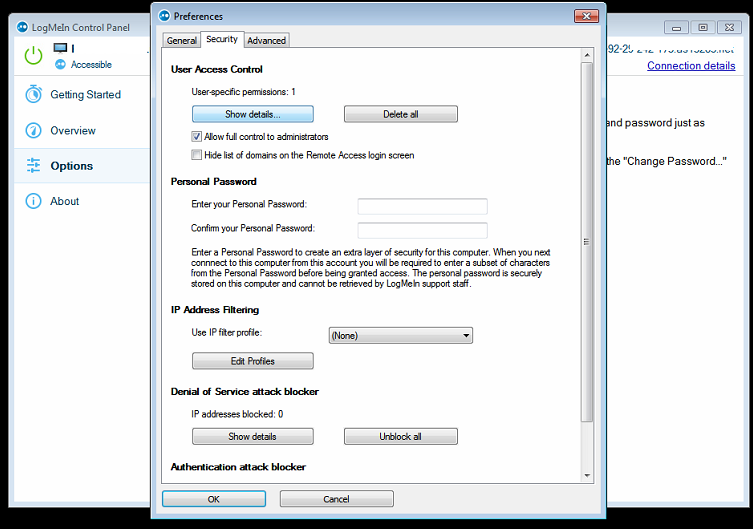Viewport: 753px width, 529px height.
Task: Click Show details under Denial of Service
Action: (x=253, y=436)
